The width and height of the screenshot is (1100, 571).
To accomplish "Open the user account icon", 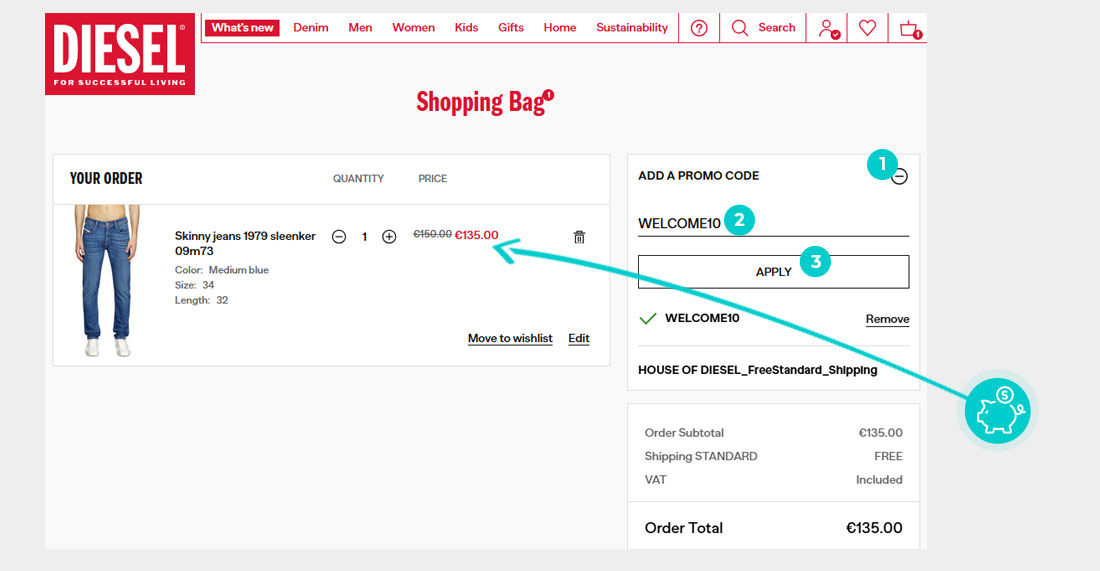I will tap(828, 28).
